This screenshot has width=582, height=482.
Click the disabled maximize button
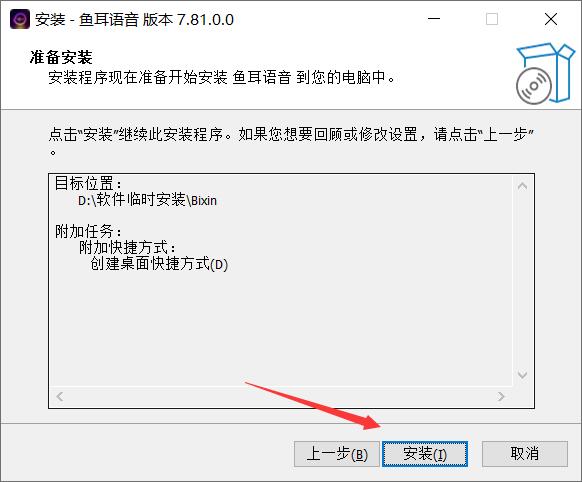click(492, 19)
